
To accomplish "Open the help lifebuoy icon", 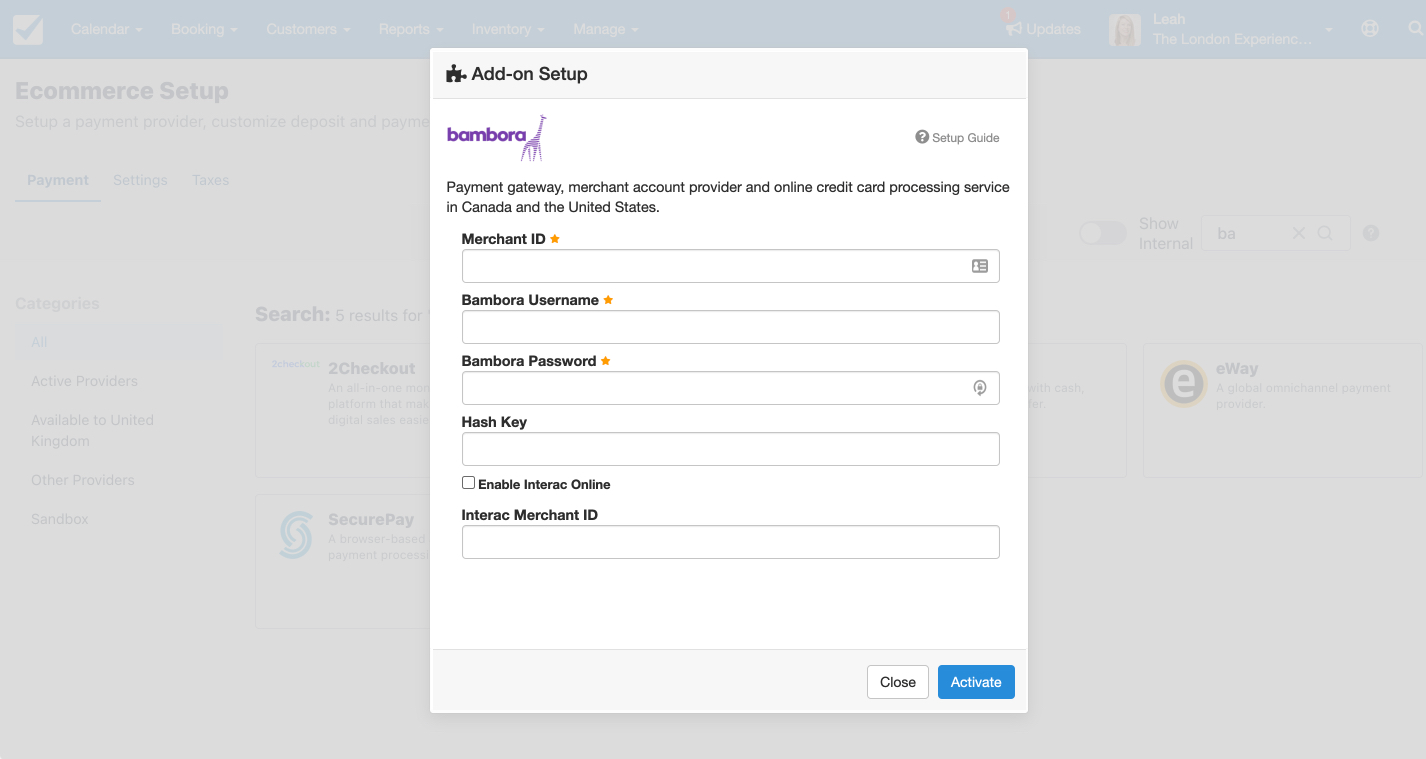I will tap(1370, 29).
